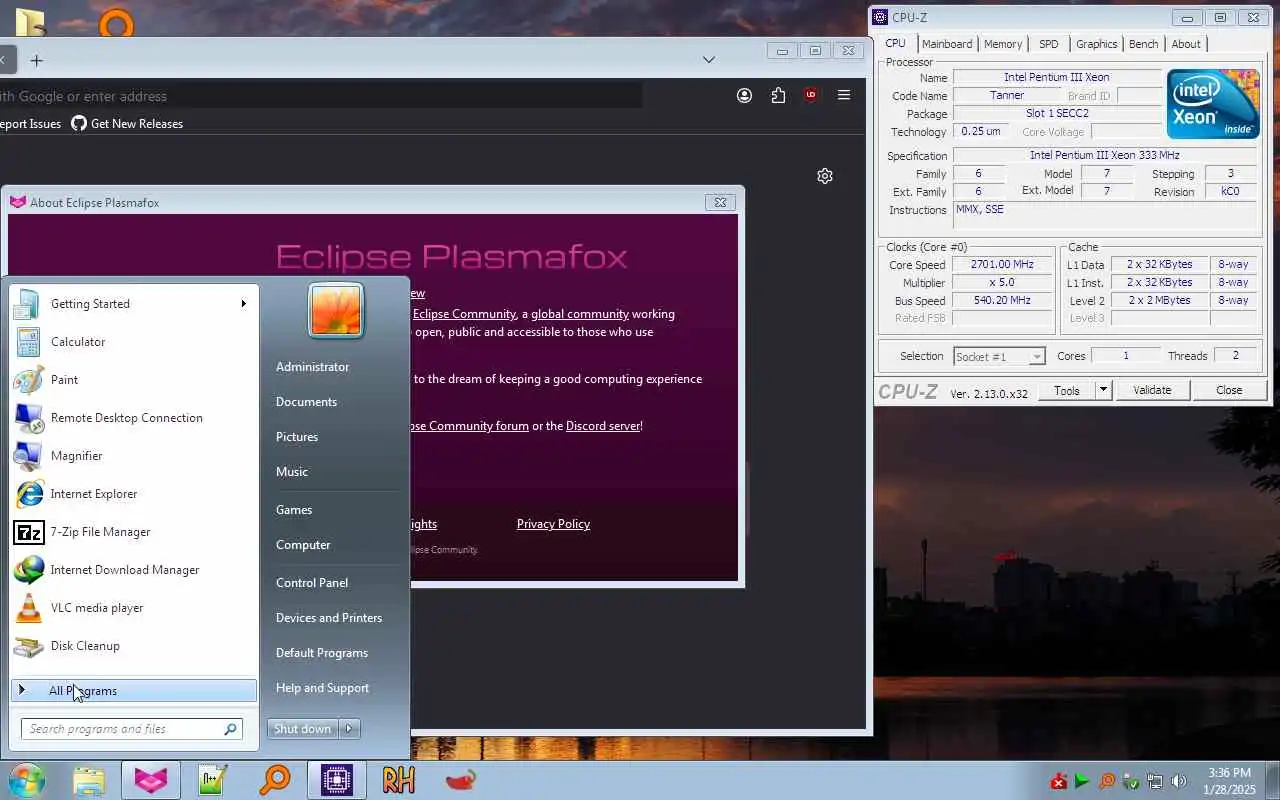The height and width of the screenshot is (800, 1280).
Task: Open the browser hamburger menu
Action: pos(844,95)
